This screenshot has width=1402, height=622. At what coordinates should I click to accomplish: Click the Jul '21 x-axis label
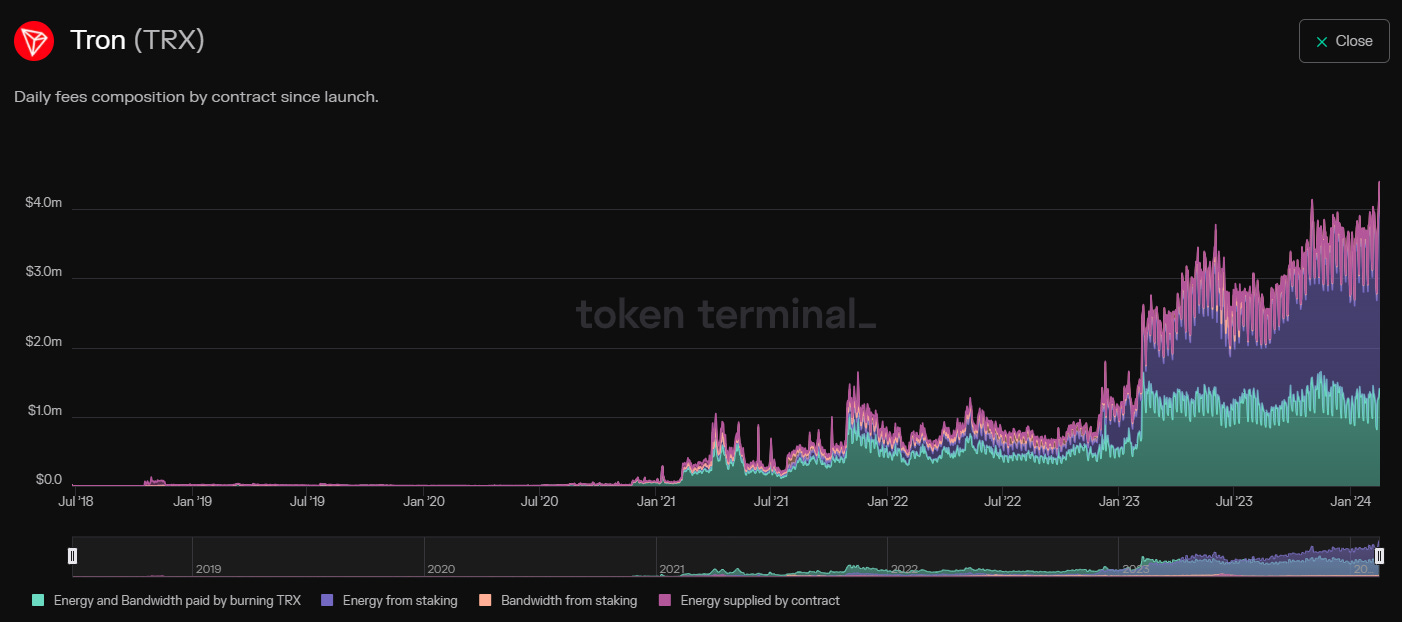(771, 501)
